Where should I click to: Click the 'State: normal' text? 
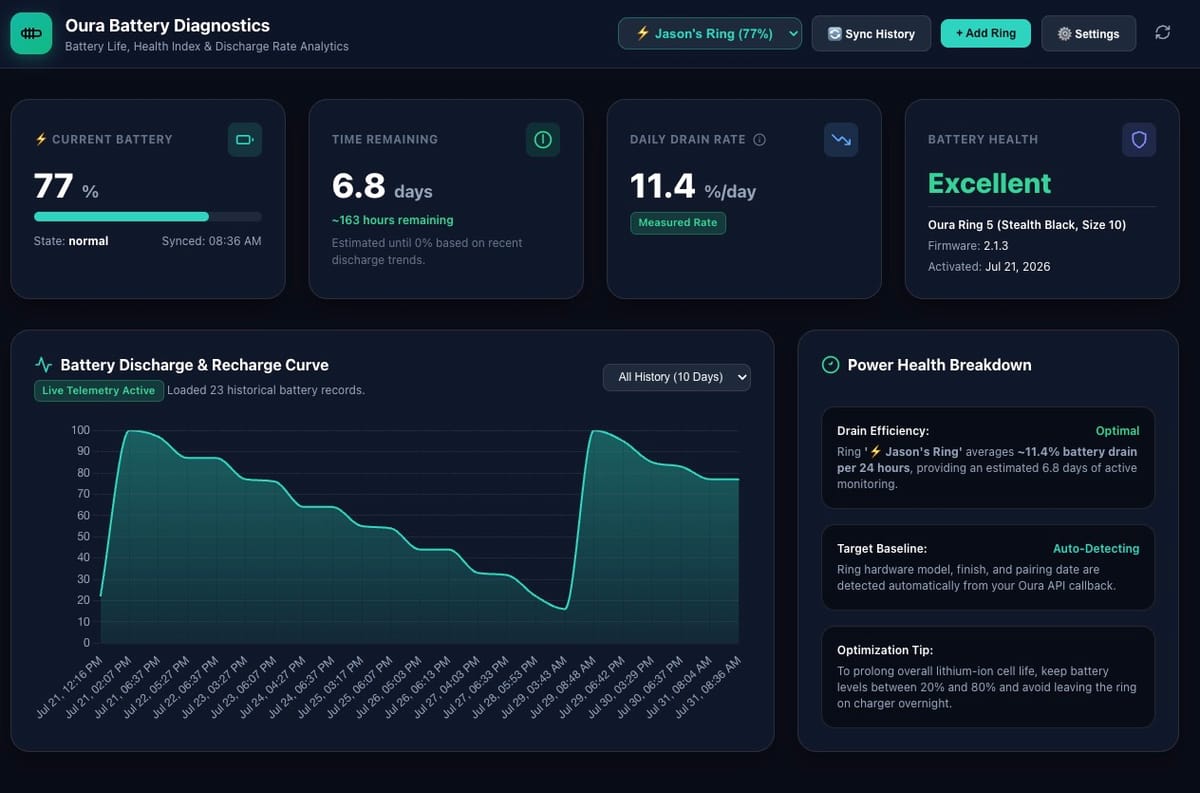tap(71, 241)
